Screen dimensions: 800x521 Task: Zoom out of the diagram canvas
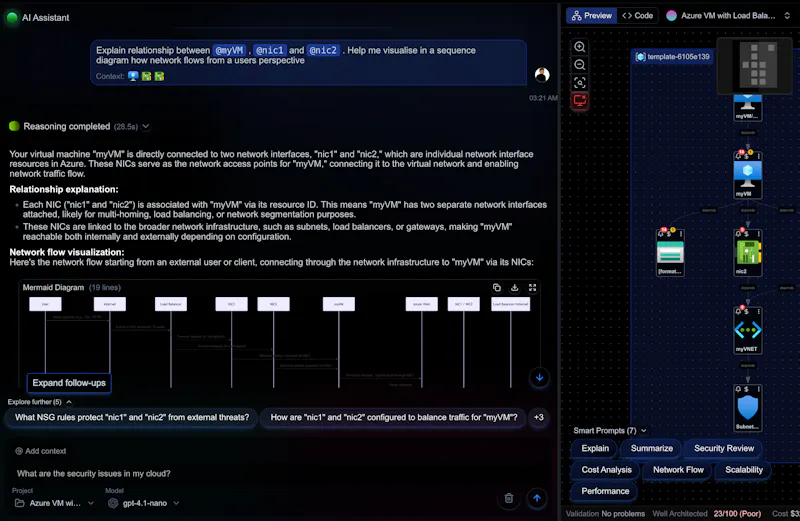(x=580, y=65)
